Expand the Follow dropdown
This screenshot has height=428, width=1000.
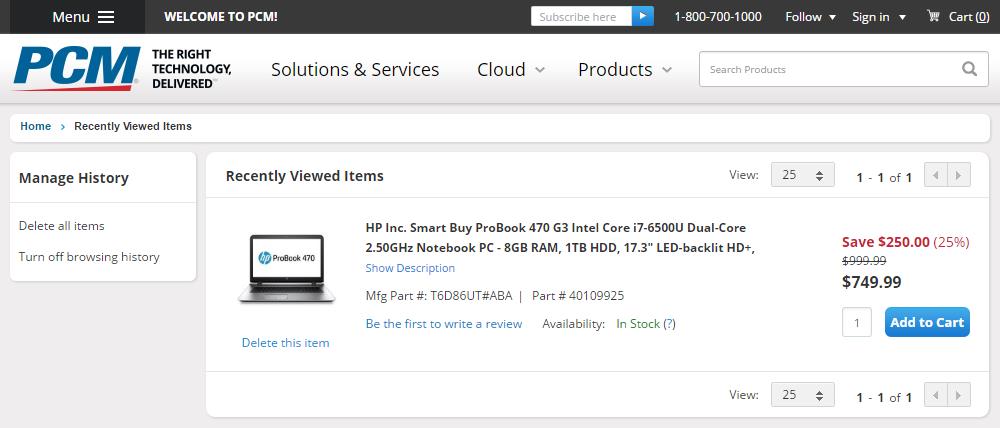811,17
